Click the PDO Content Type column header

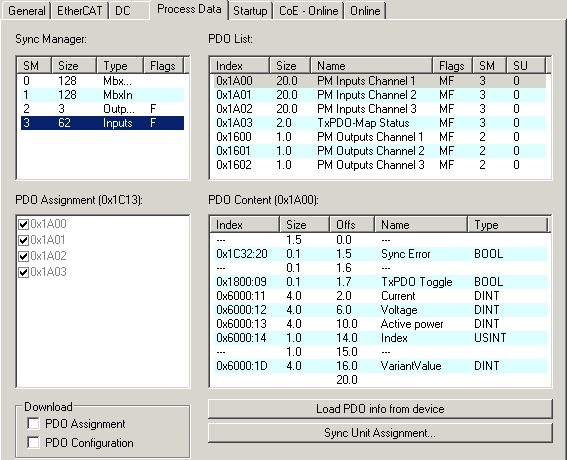click(508, 225)
